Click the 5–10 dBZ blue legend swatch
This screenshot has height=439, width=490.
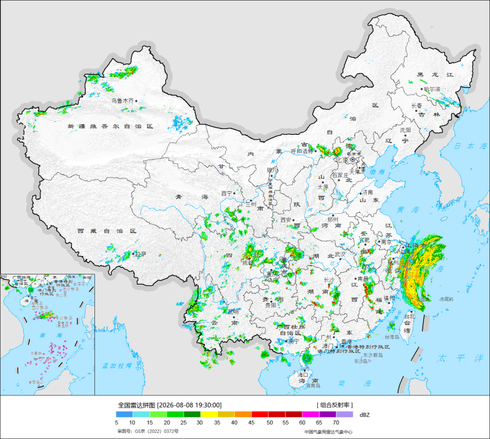point(124,414)
